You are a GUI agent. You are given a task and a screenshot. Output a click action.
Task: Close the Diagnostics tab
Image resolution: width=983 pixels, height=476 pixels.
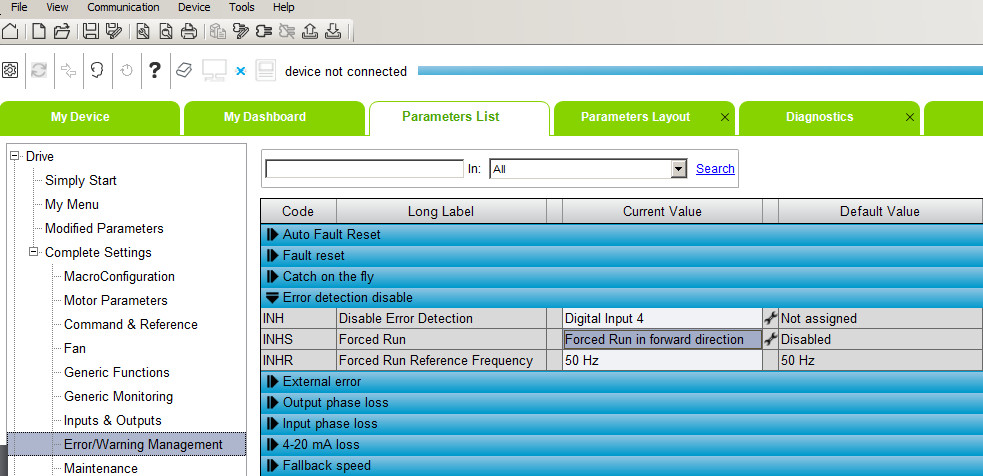point(910,117)
